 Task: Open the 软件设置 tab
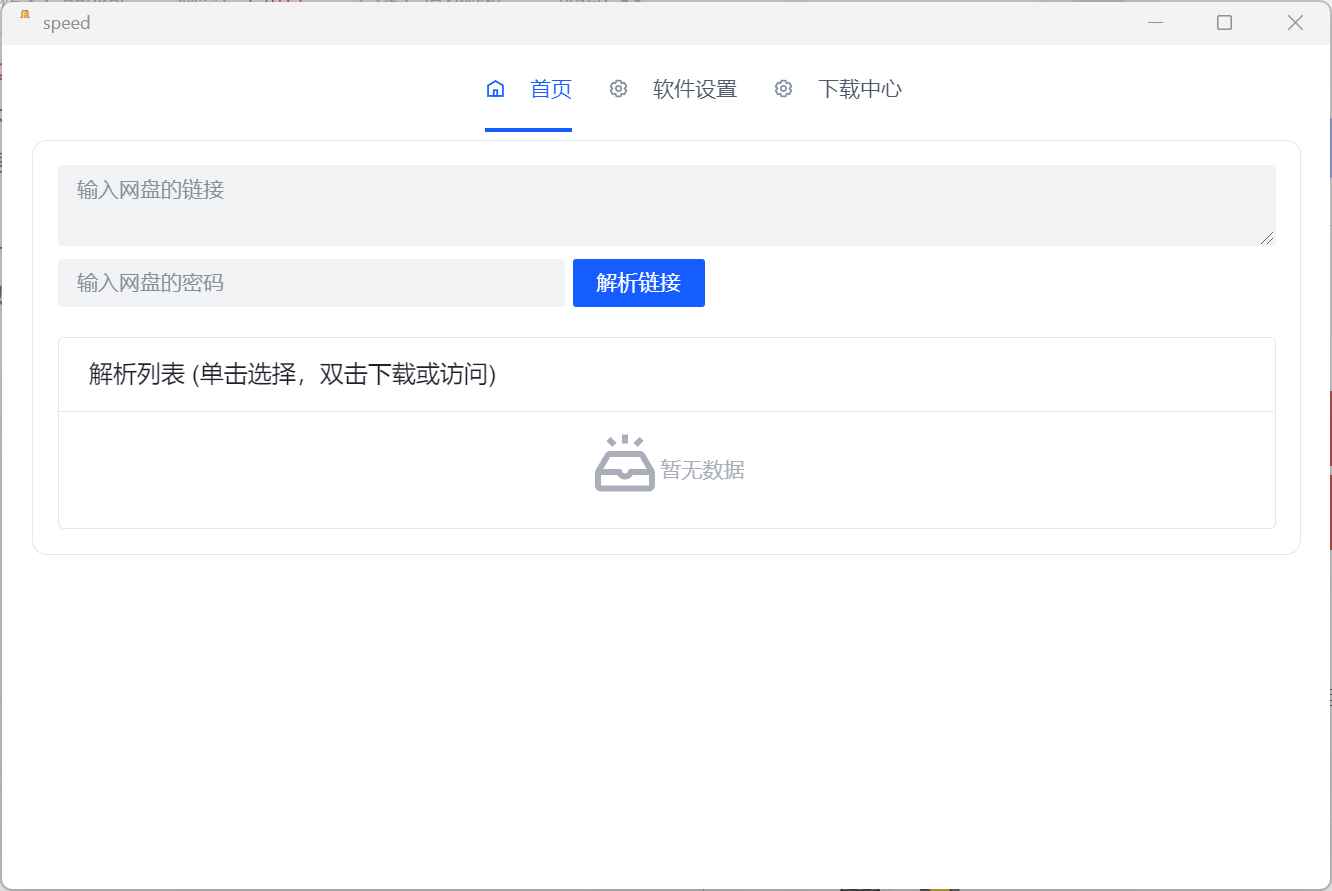tap(694, 88)
